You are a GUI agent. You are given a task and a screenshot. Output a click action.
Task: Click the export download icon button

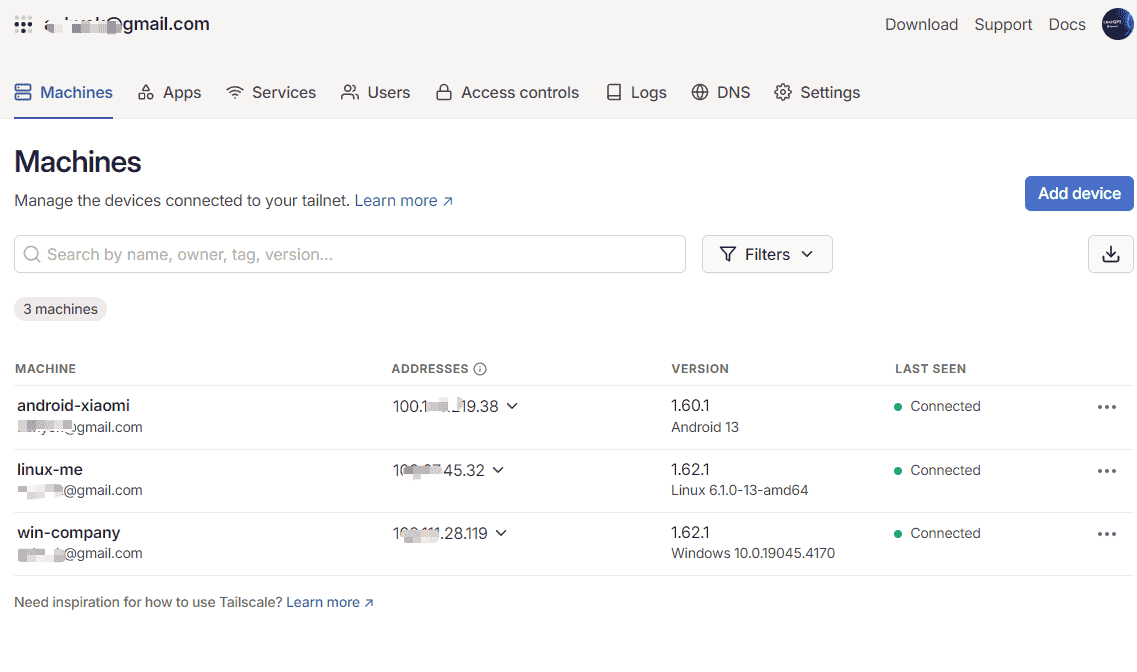[1110, 254]
